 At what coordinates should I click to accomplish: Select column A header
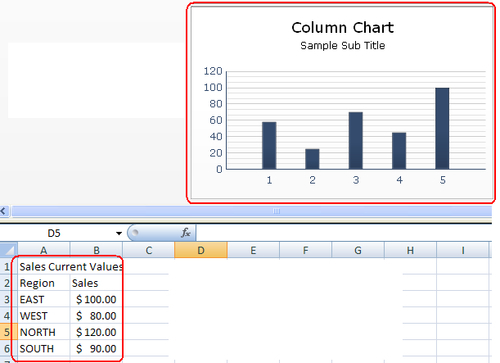[x=44, y=250]
